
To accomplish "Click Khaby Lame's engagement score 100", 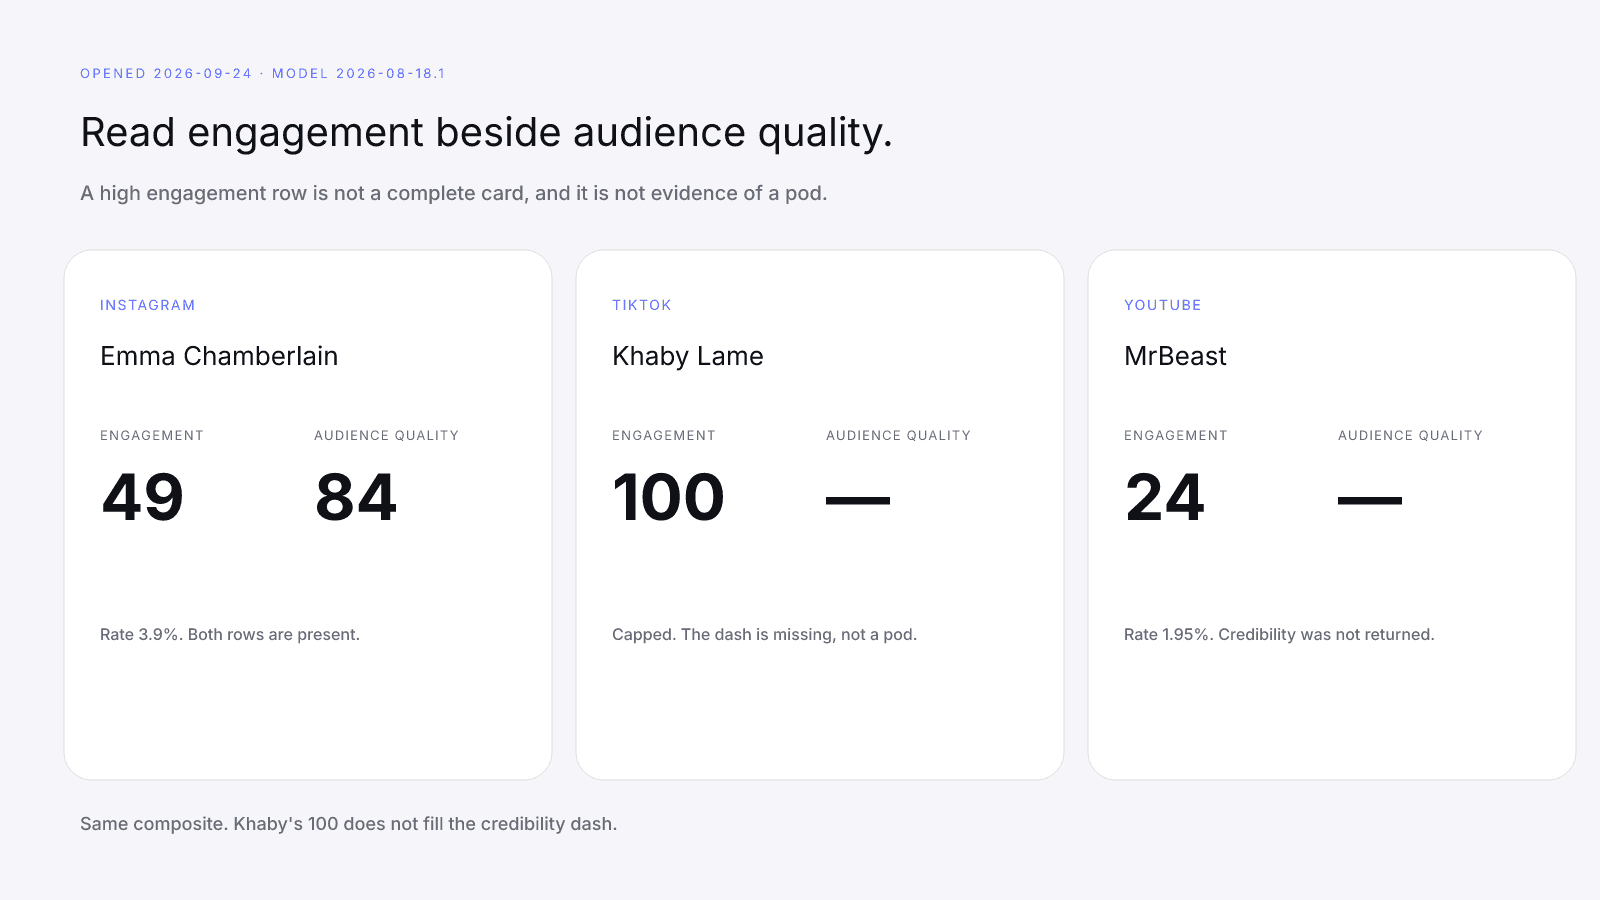I will 669,497.
